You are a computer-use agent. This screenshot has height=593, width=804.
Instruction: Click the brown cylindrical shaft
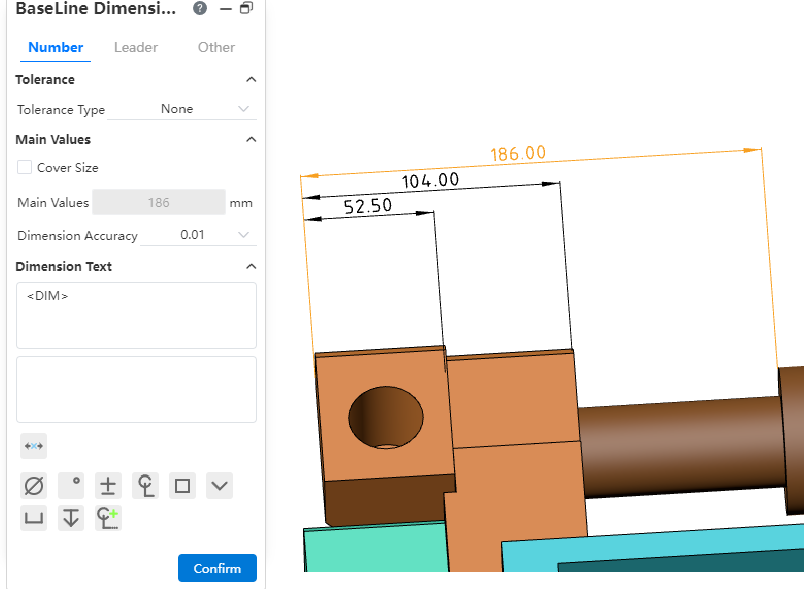click(x=682, y=446)
